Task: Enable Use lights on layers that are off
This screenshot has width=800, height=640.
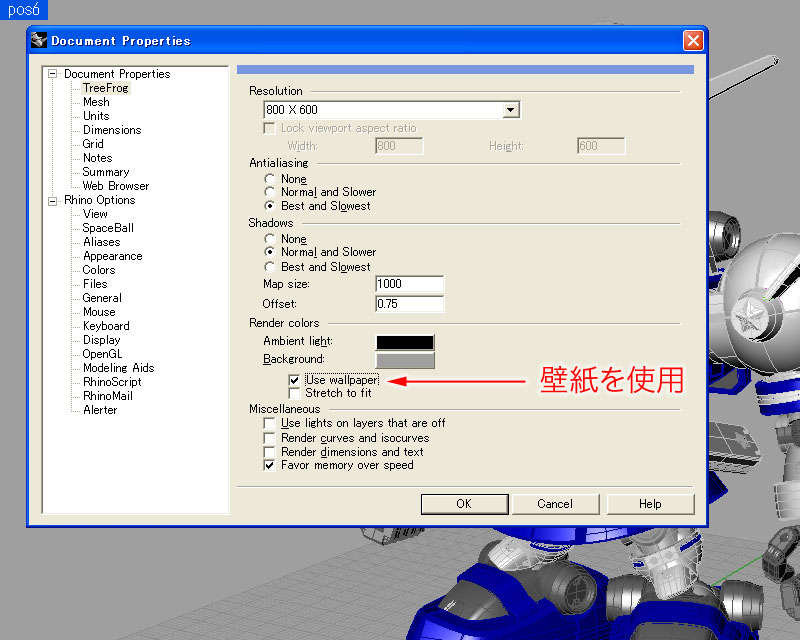Action: coord(269,423)
